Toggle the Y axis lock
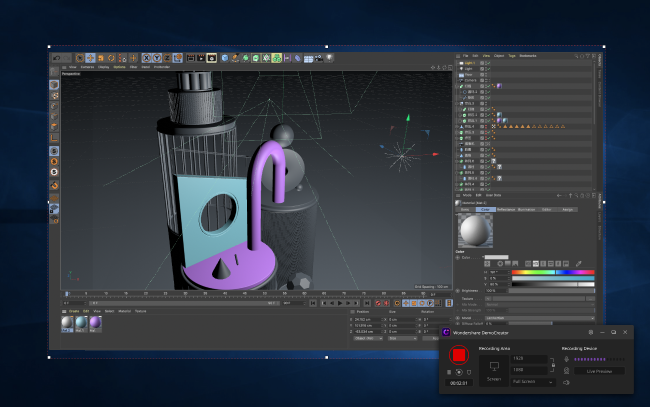Viewport: 650px width, 407px height. click(x=157, y=58)
